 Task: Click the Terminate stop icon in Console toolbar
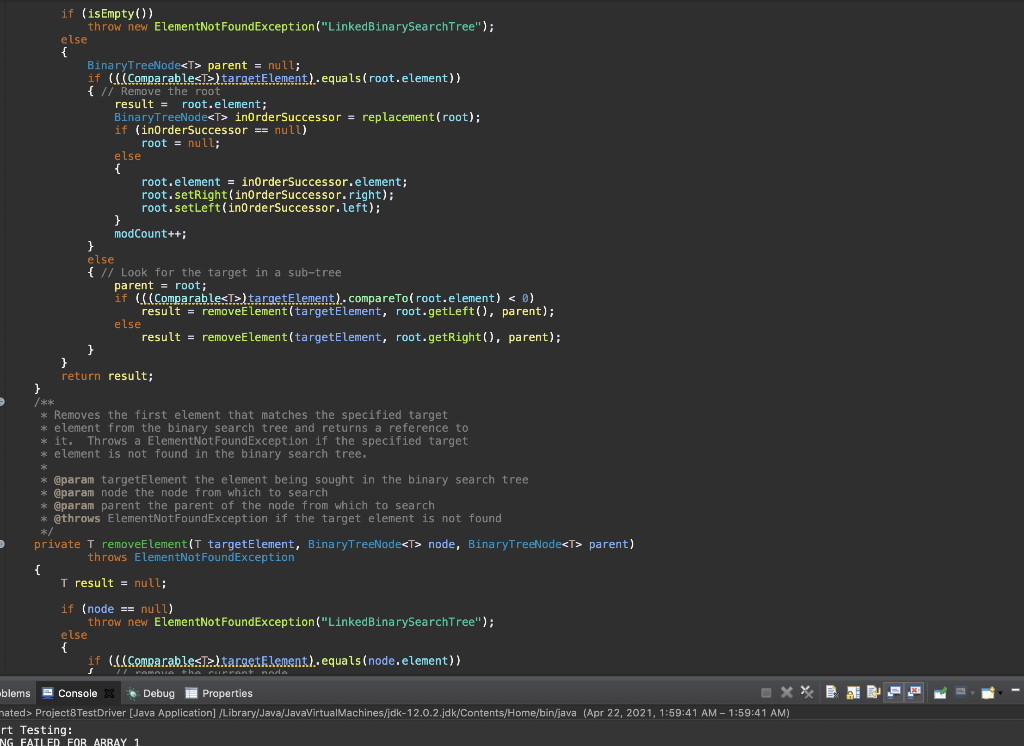pos(766,692)
